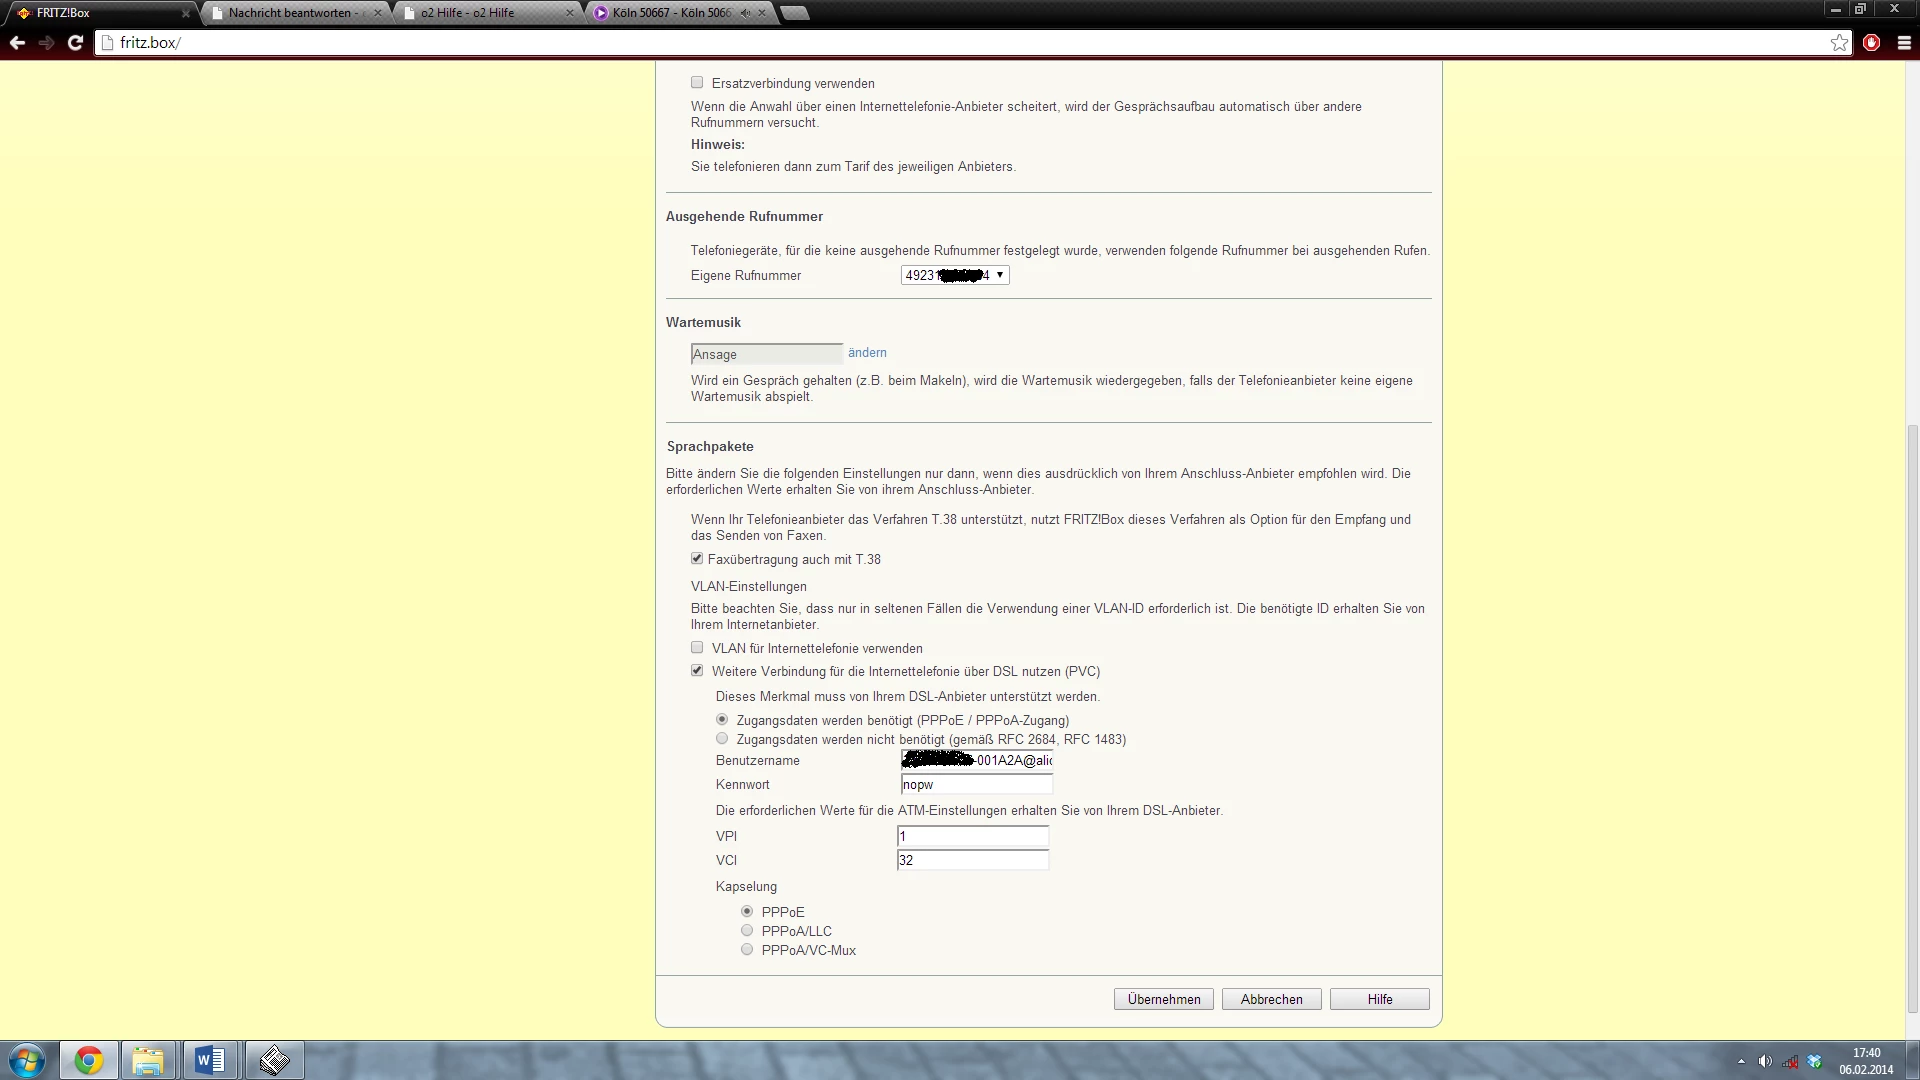
Task: Uncheck Faxübertragung auch mit T.38
Action: [697, 559]
